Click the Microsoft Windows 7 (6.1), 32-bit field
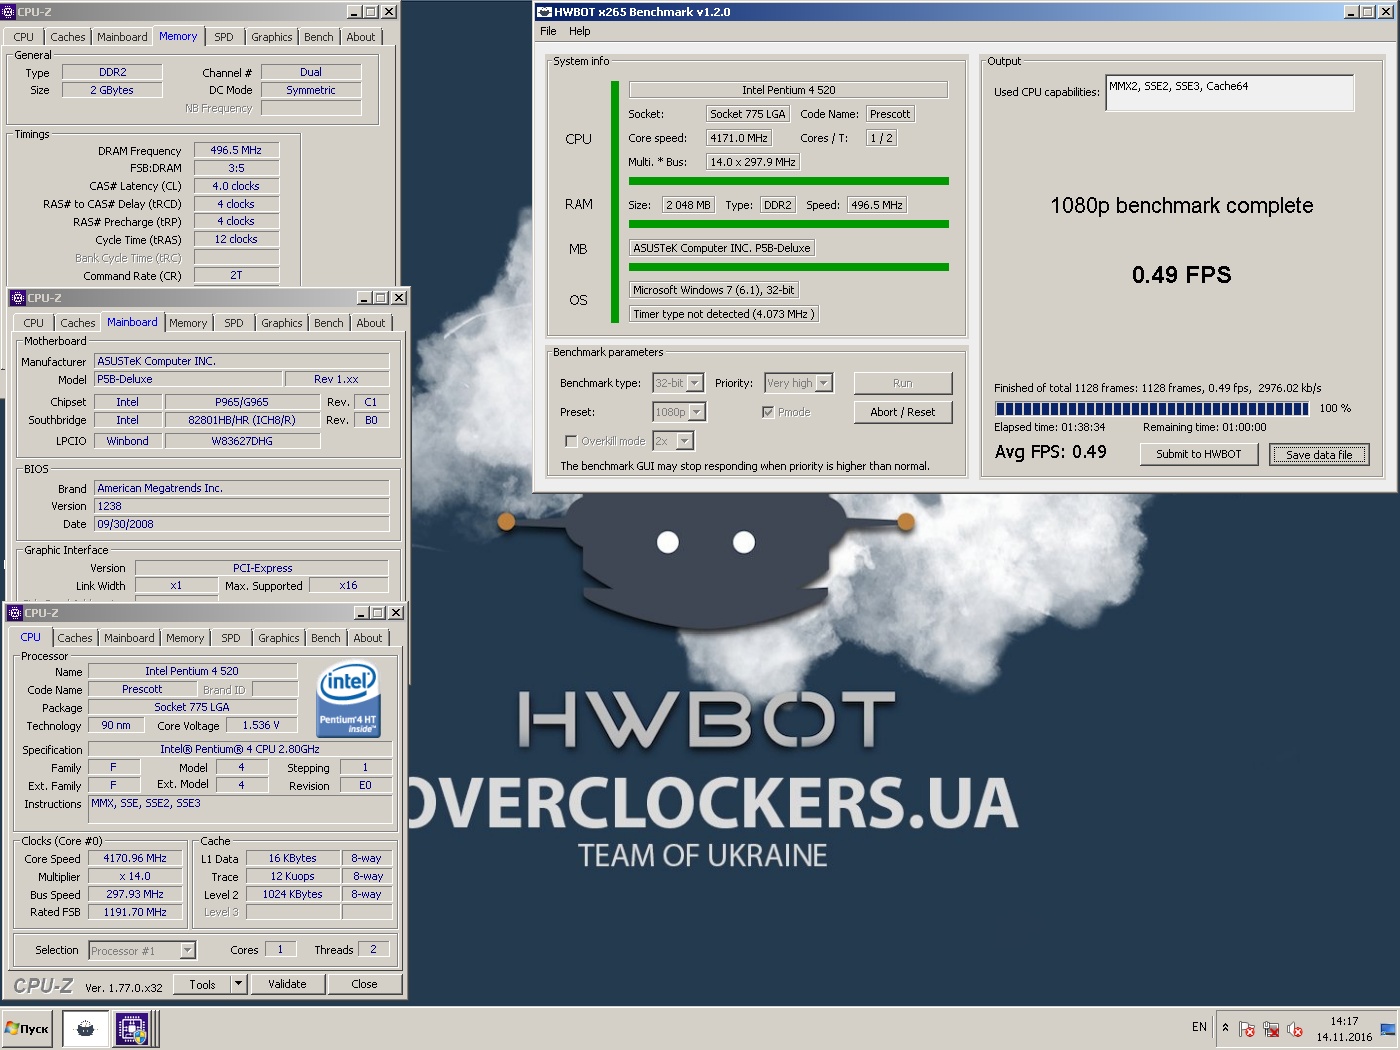 [714, 290]
